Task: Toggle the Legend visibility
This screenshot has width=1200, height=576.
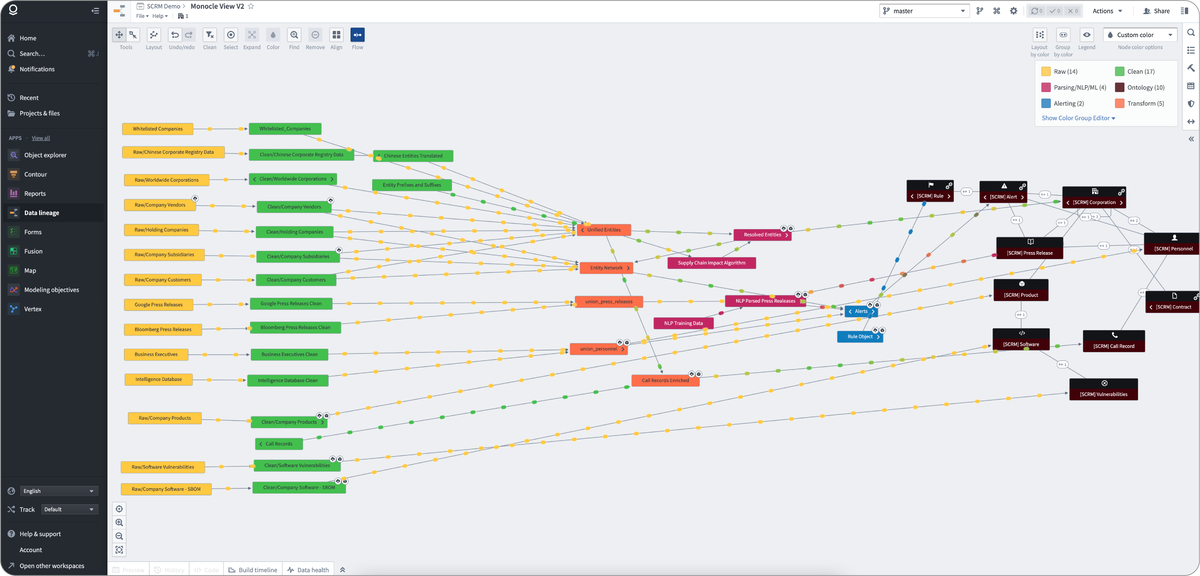Action: tap(1087, 34)
